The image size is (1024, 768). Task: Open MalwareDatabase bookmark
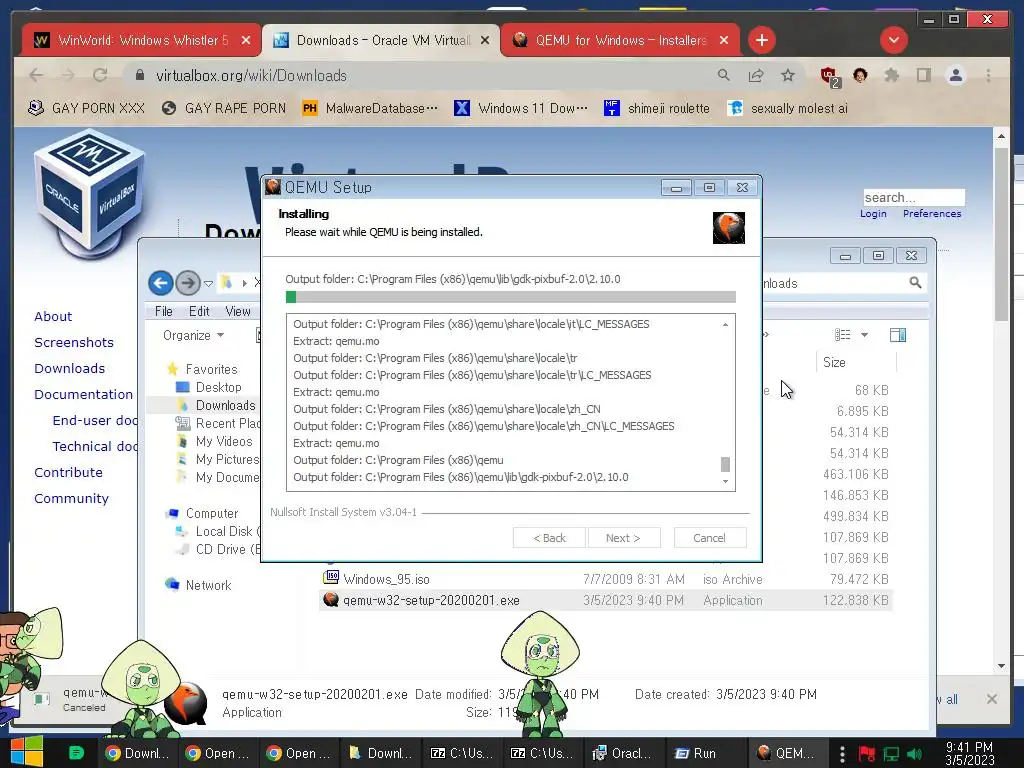pyautogui.click(x=370, y=108)
